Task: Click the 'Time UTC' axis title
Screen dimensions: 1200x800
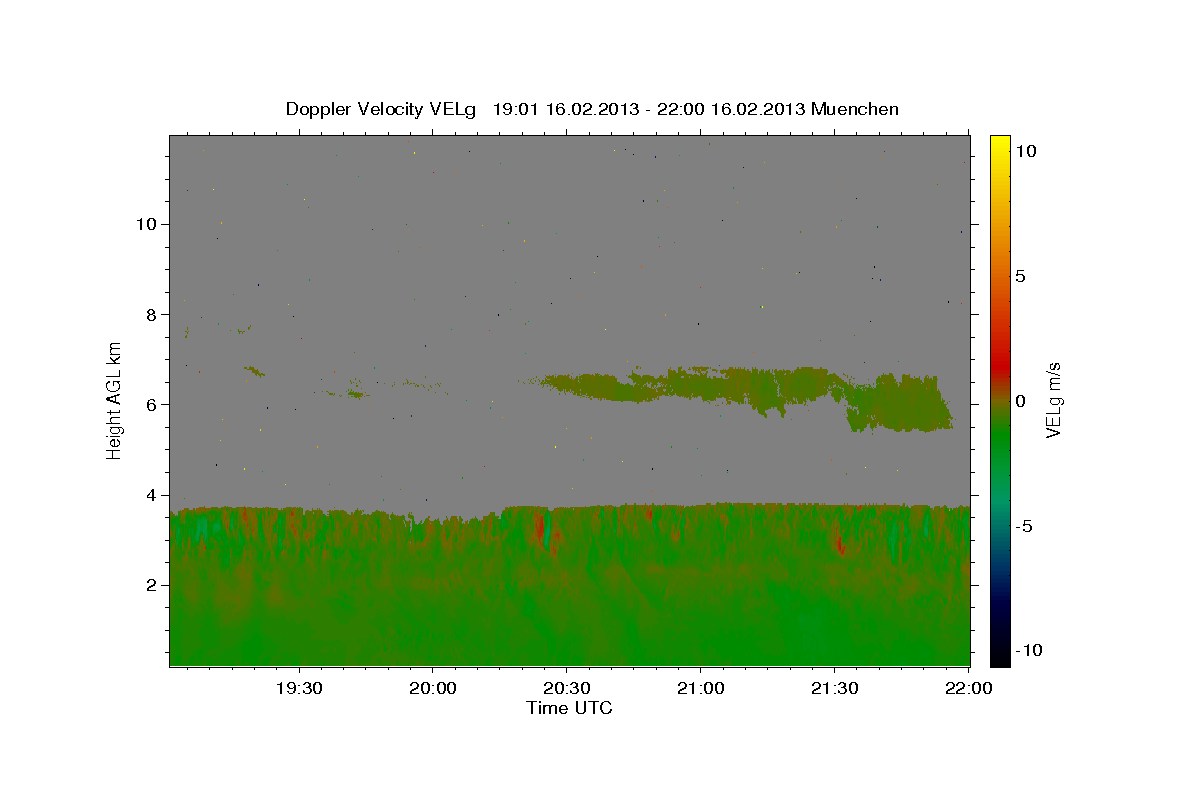Action: click(x=569, y=708)
